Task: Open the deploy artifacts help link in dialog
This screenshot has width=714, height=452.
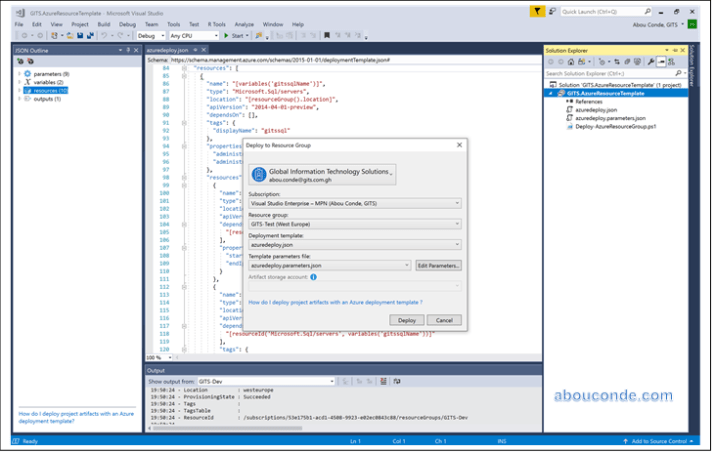Action: [334, 301]
